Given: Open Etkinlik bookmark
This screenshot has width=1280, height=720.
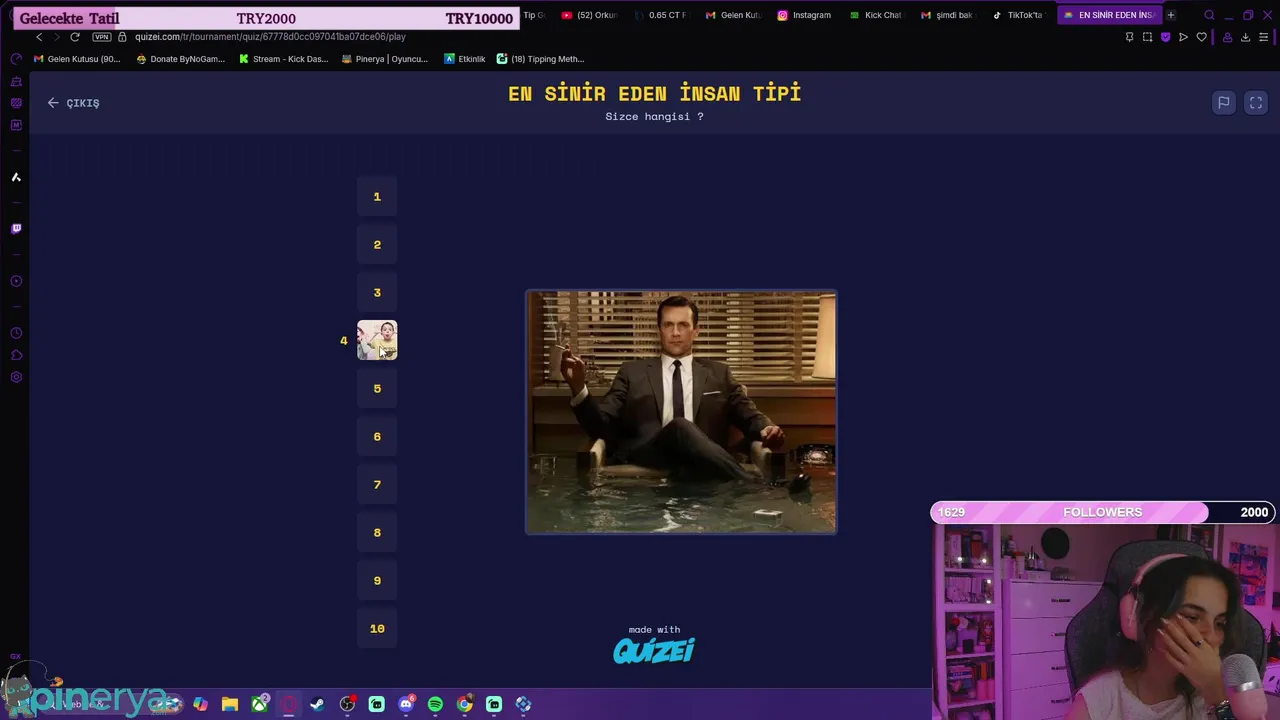Looking at the screenshot, I should [x=465, y=59].
